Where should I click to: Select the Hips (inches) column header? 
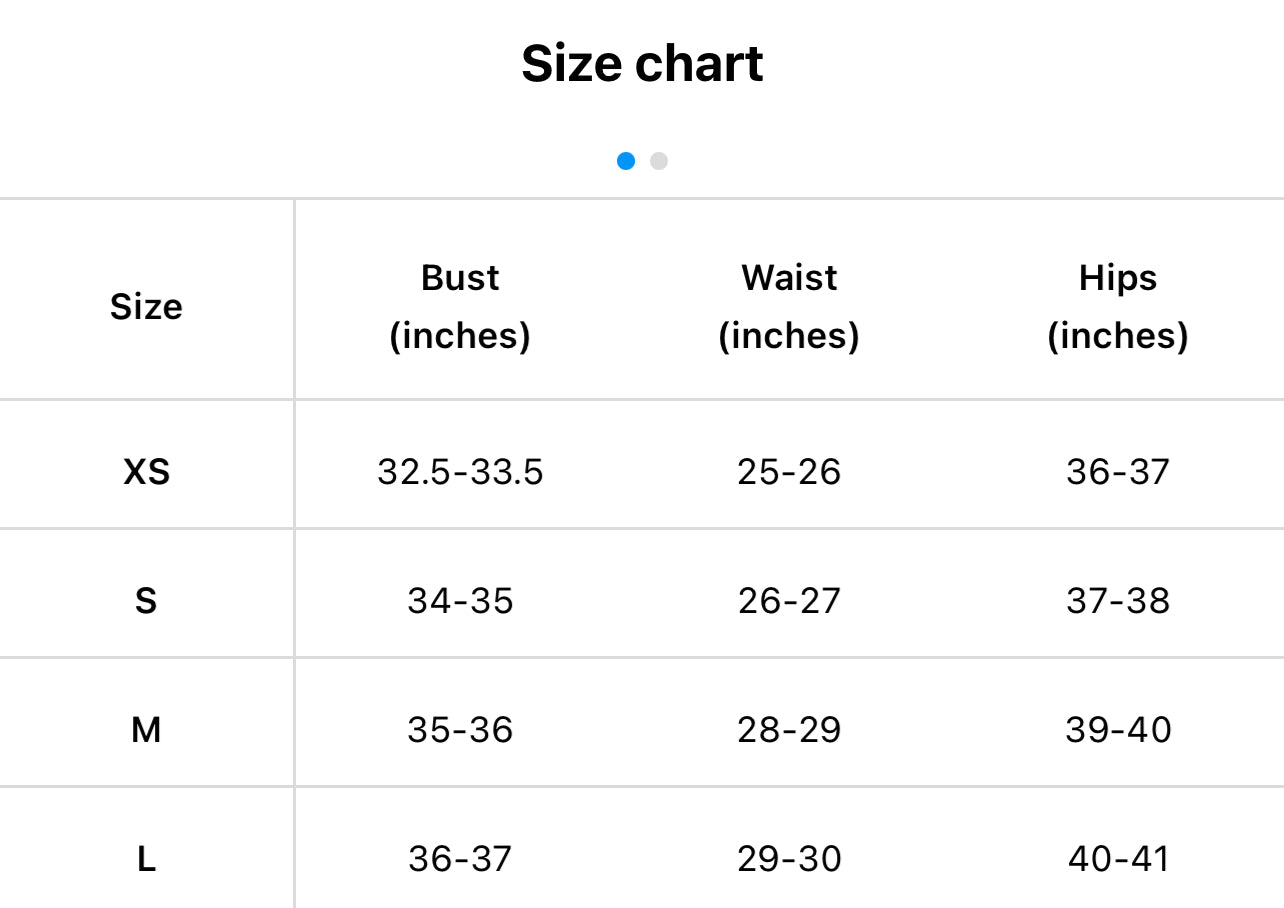pos(1118,306)
